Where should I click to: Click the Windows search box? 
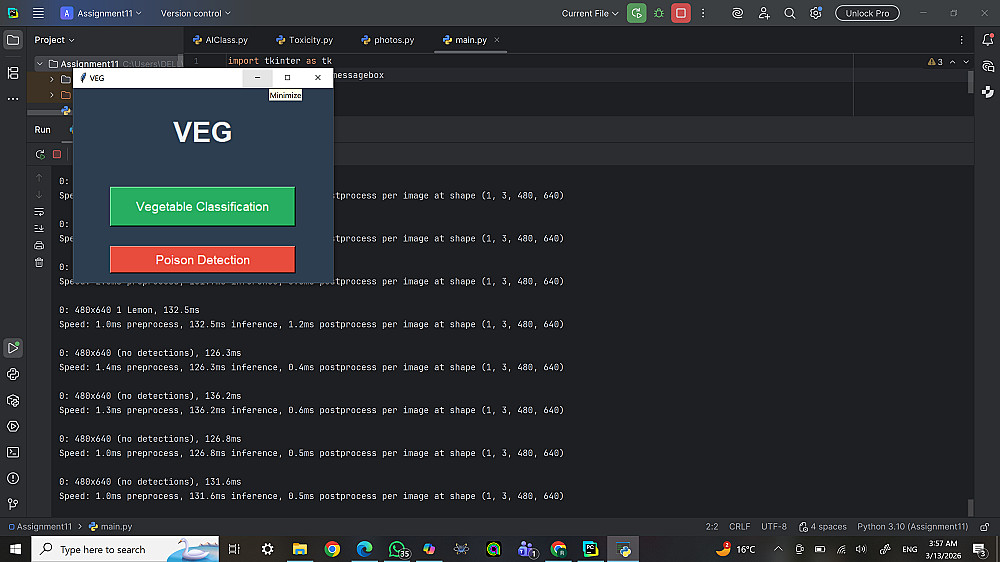click(125, 549)
